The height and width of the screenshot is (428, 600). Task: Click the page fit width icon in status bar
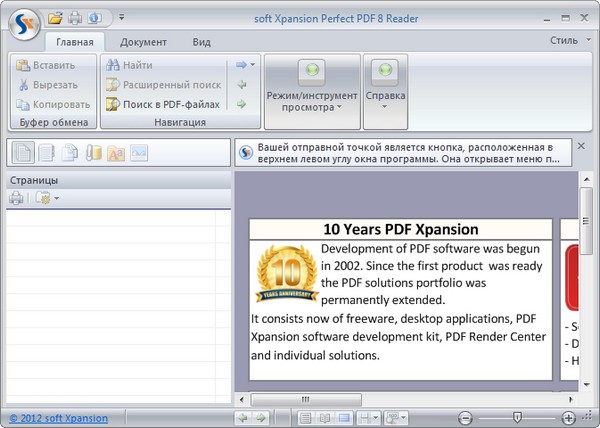coord(364,418)
